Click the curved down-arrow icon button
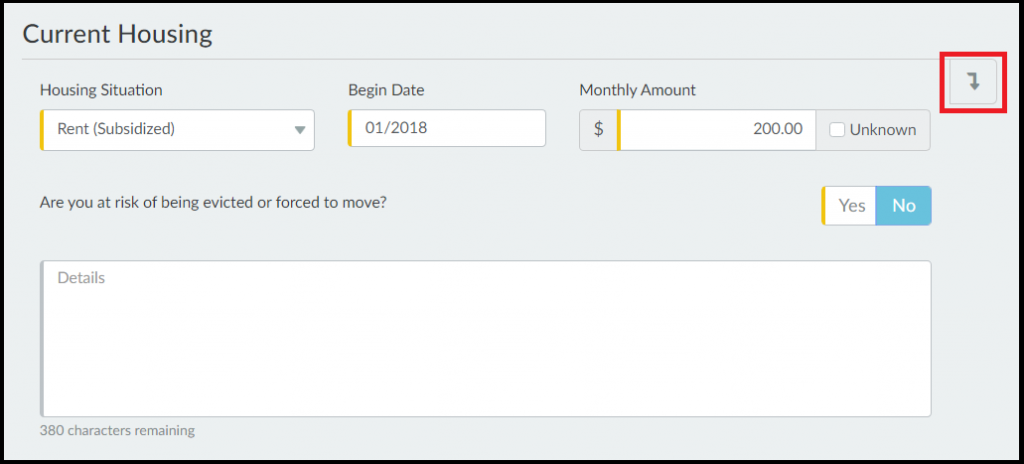The height and width of the screenshot is (464, 1024). pyautogui.click(x=973, y=82)
